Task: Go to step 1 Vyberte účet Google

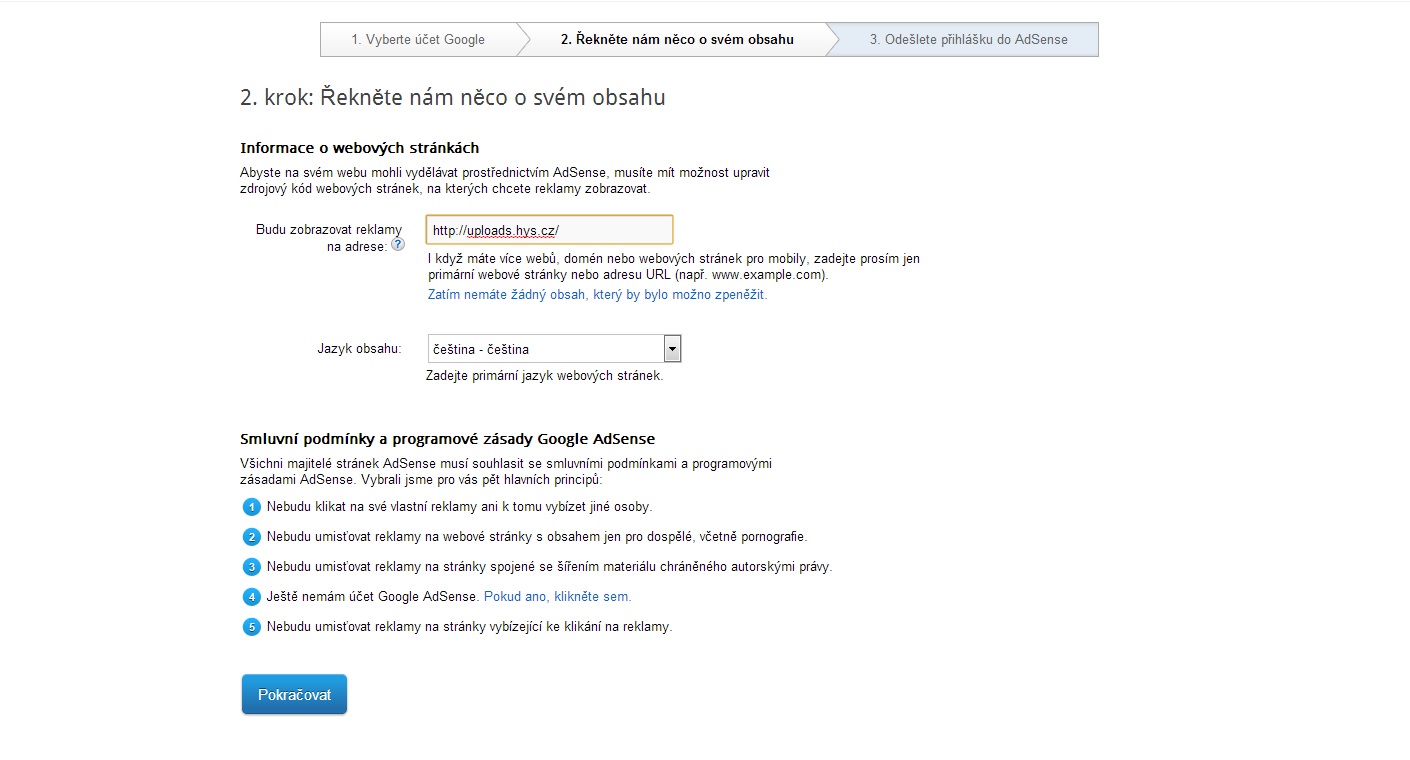Action: [418, 40]
